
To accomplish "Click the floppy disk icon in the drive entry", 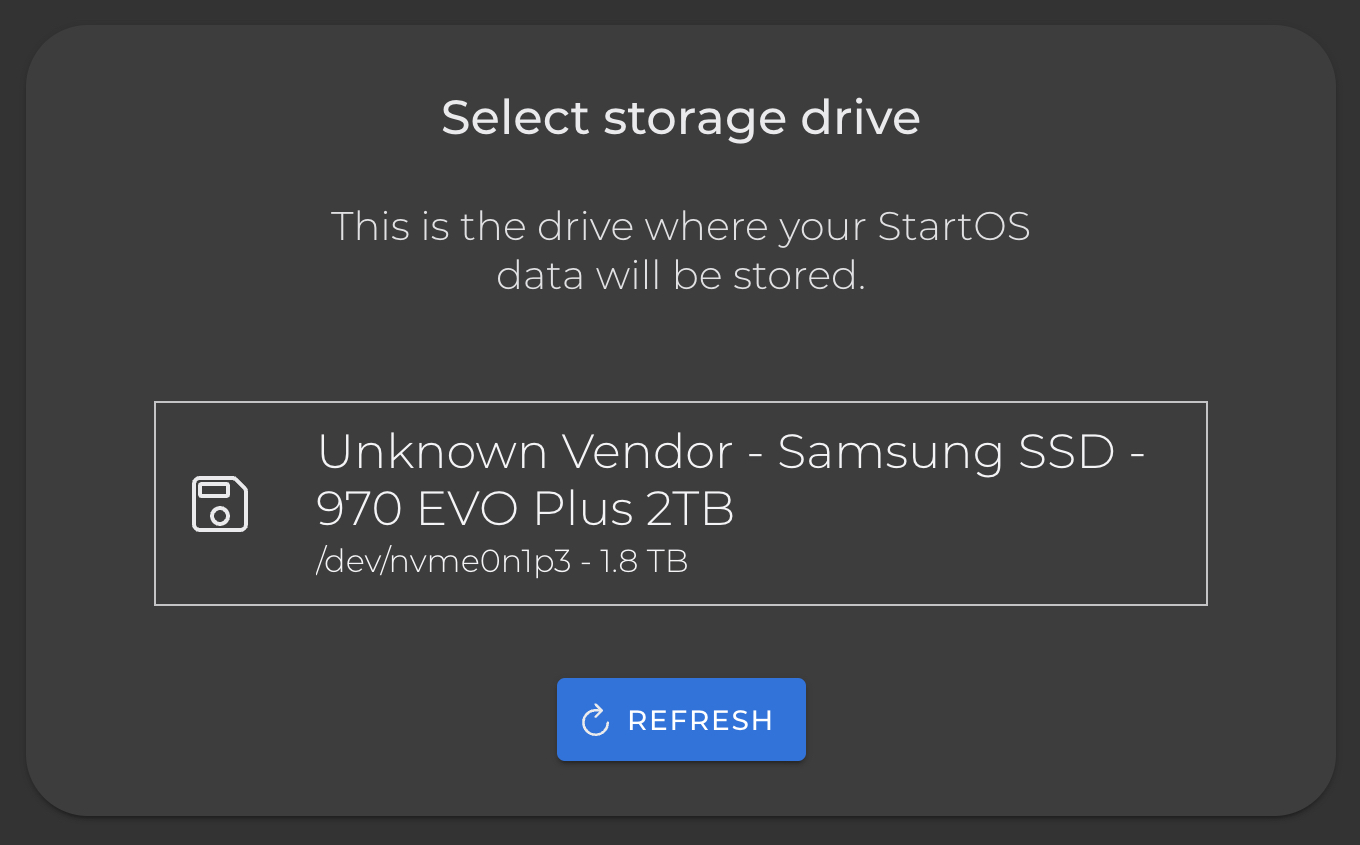I will tap(220, 503).
